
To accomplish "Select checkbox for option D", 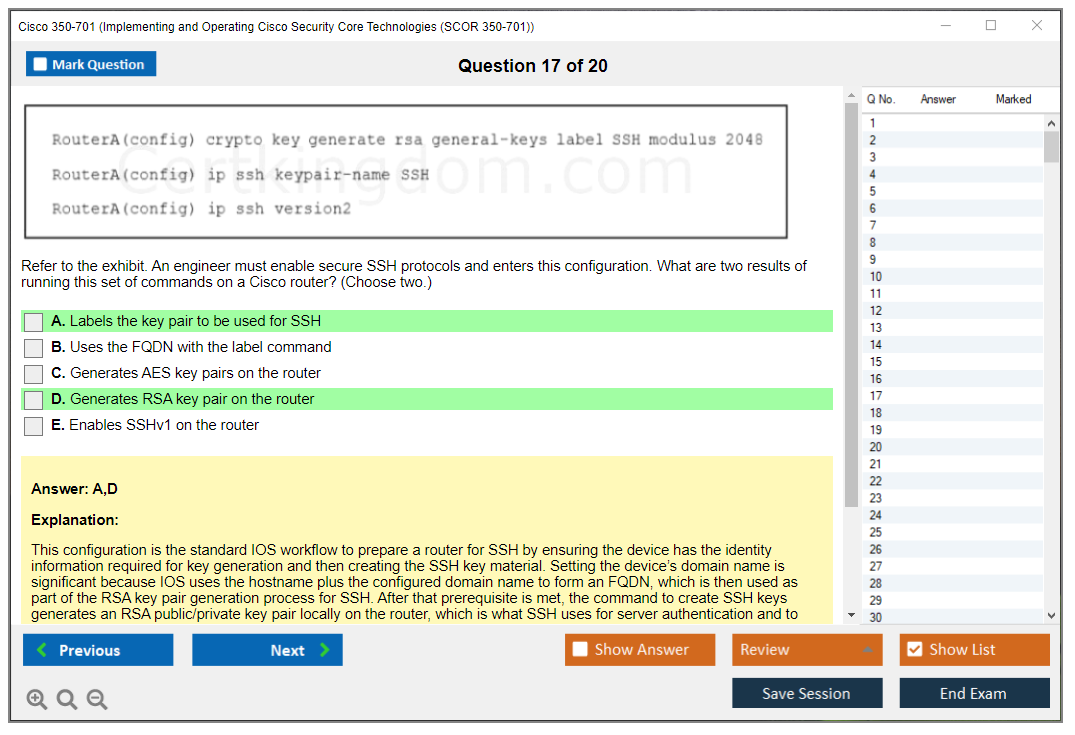I will pos(34,400).
